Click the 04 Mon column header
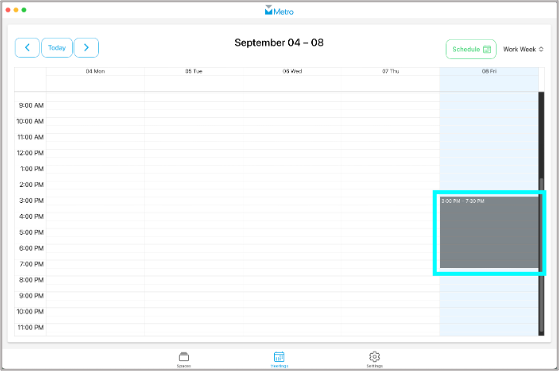The image size is (560, 372). 95,71
